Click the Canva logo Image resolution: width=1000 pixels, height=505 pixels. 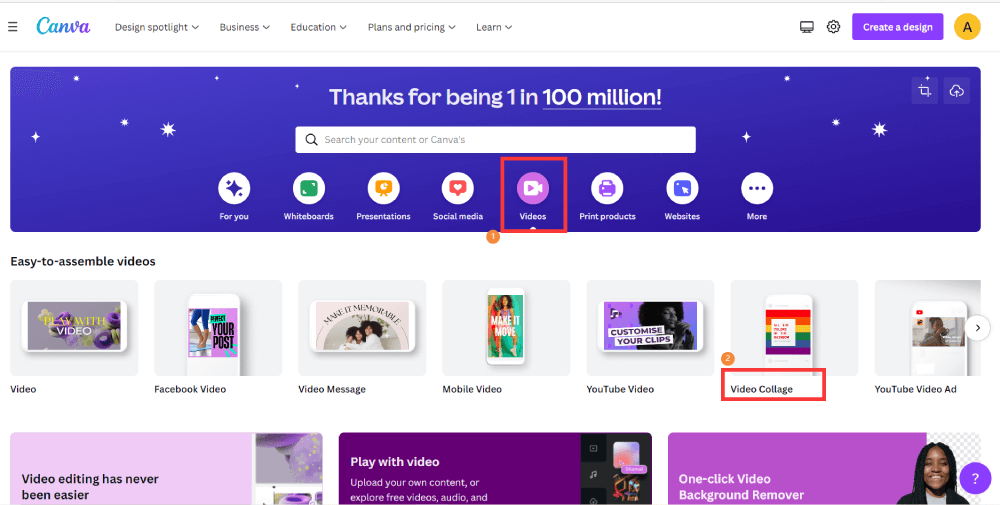(x=63, y=26)
